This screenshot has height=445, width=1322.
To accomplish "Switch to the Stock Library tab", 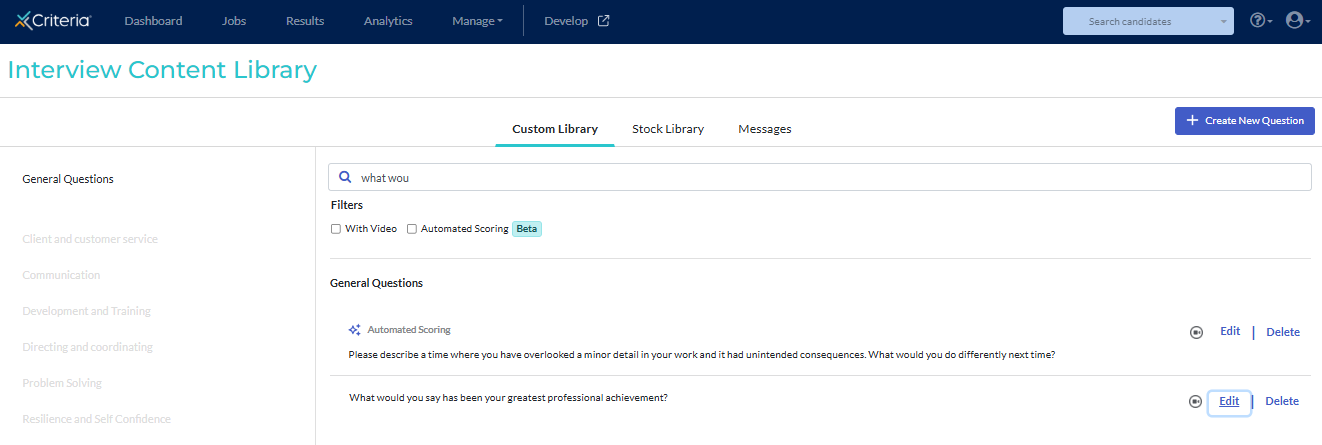I will pyautogui.click(x=668, y=129).
